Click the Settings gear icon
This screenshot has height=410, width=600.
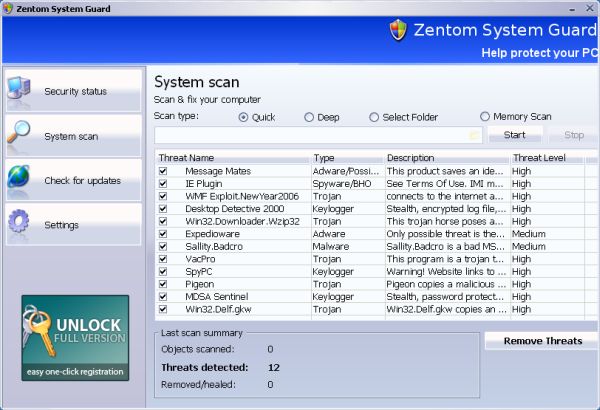(20, 224)
